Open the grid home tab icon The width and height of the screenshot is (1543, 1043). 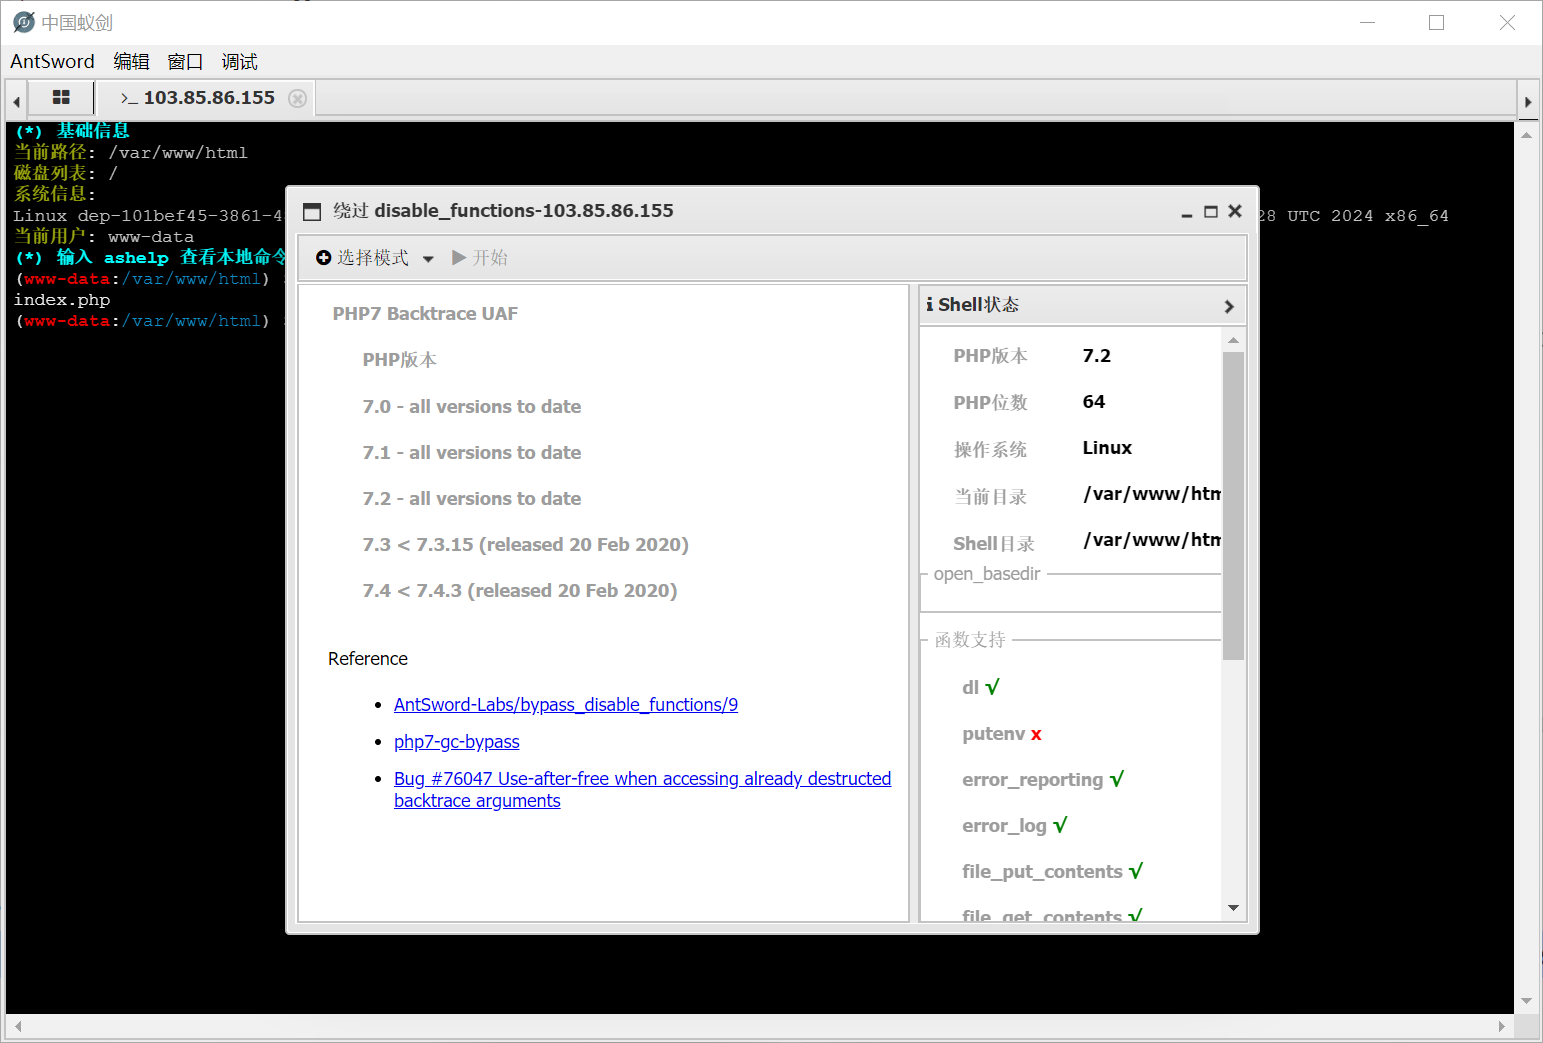(61, 98)
